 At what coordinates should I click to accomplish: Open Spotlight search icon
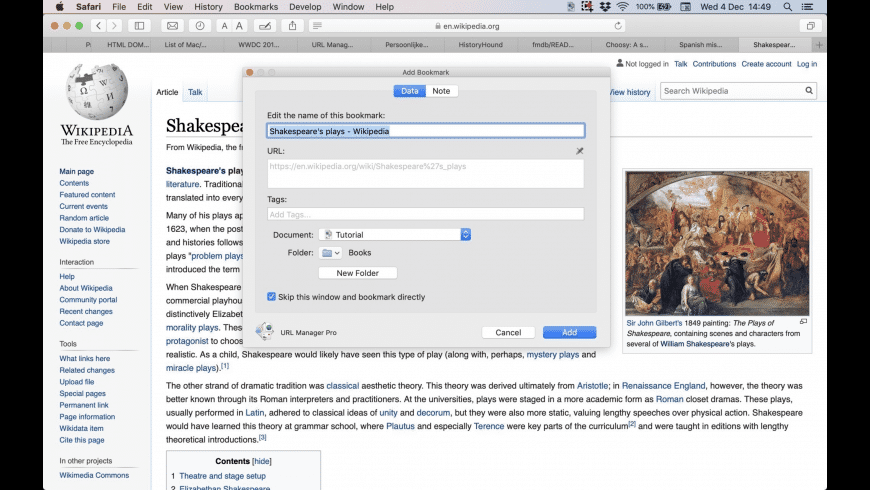click(787, 7)
